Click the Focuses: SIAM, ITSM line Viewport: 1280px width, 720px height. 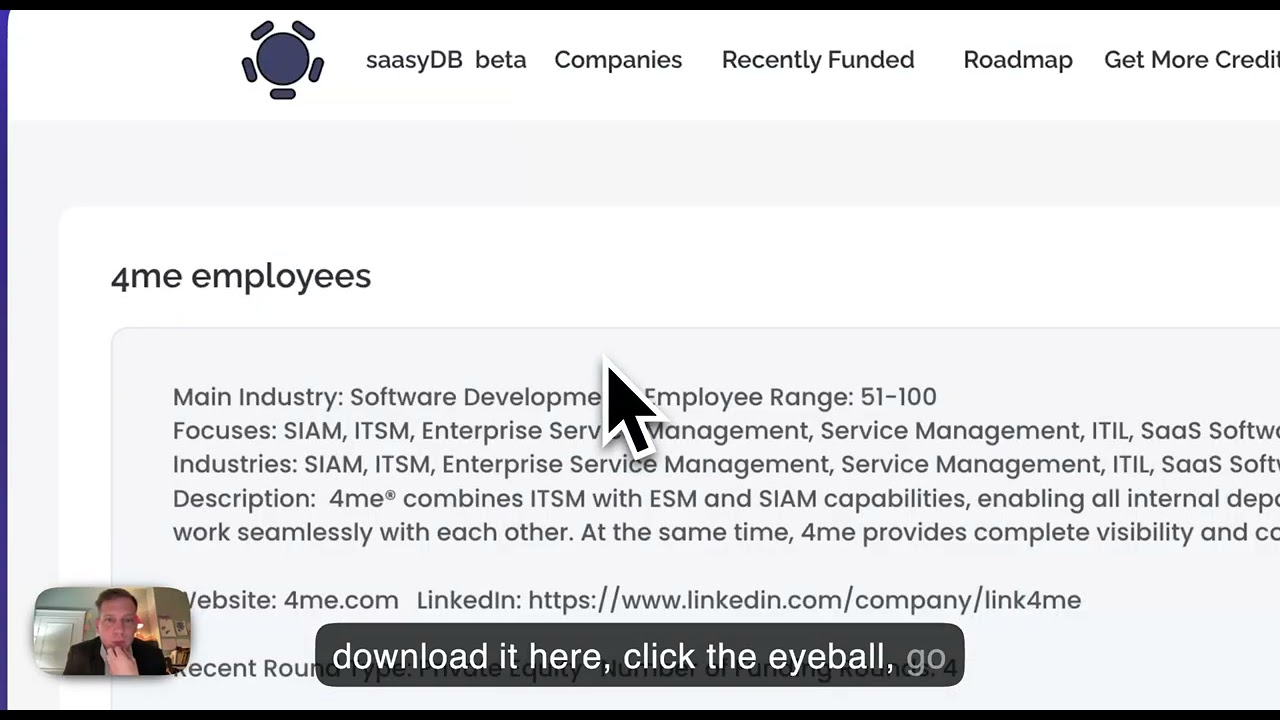[x=726, y=431]
